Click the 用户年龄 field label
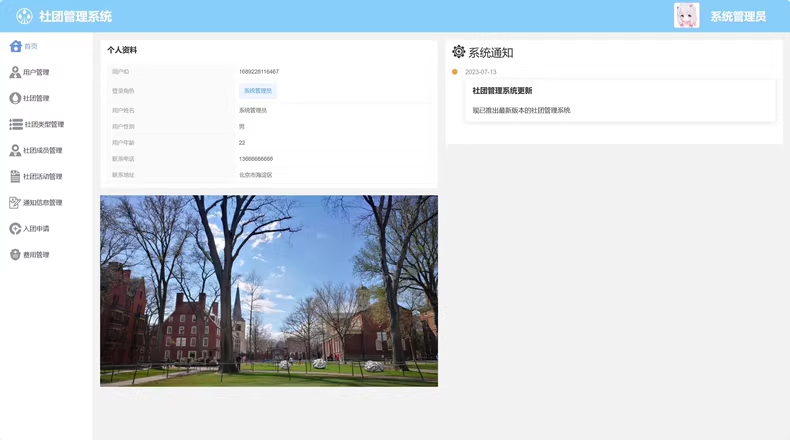This screenshot has height=440, width=790. 123,143
